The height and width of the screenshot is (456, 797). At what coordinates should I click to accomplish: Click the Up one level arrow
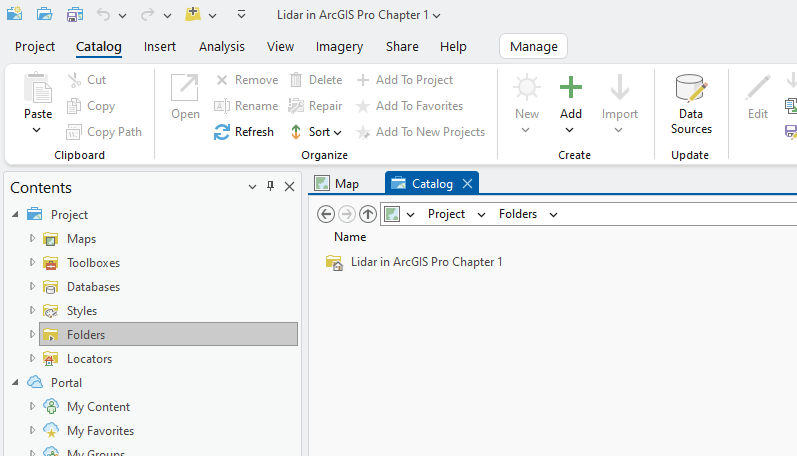368,214
